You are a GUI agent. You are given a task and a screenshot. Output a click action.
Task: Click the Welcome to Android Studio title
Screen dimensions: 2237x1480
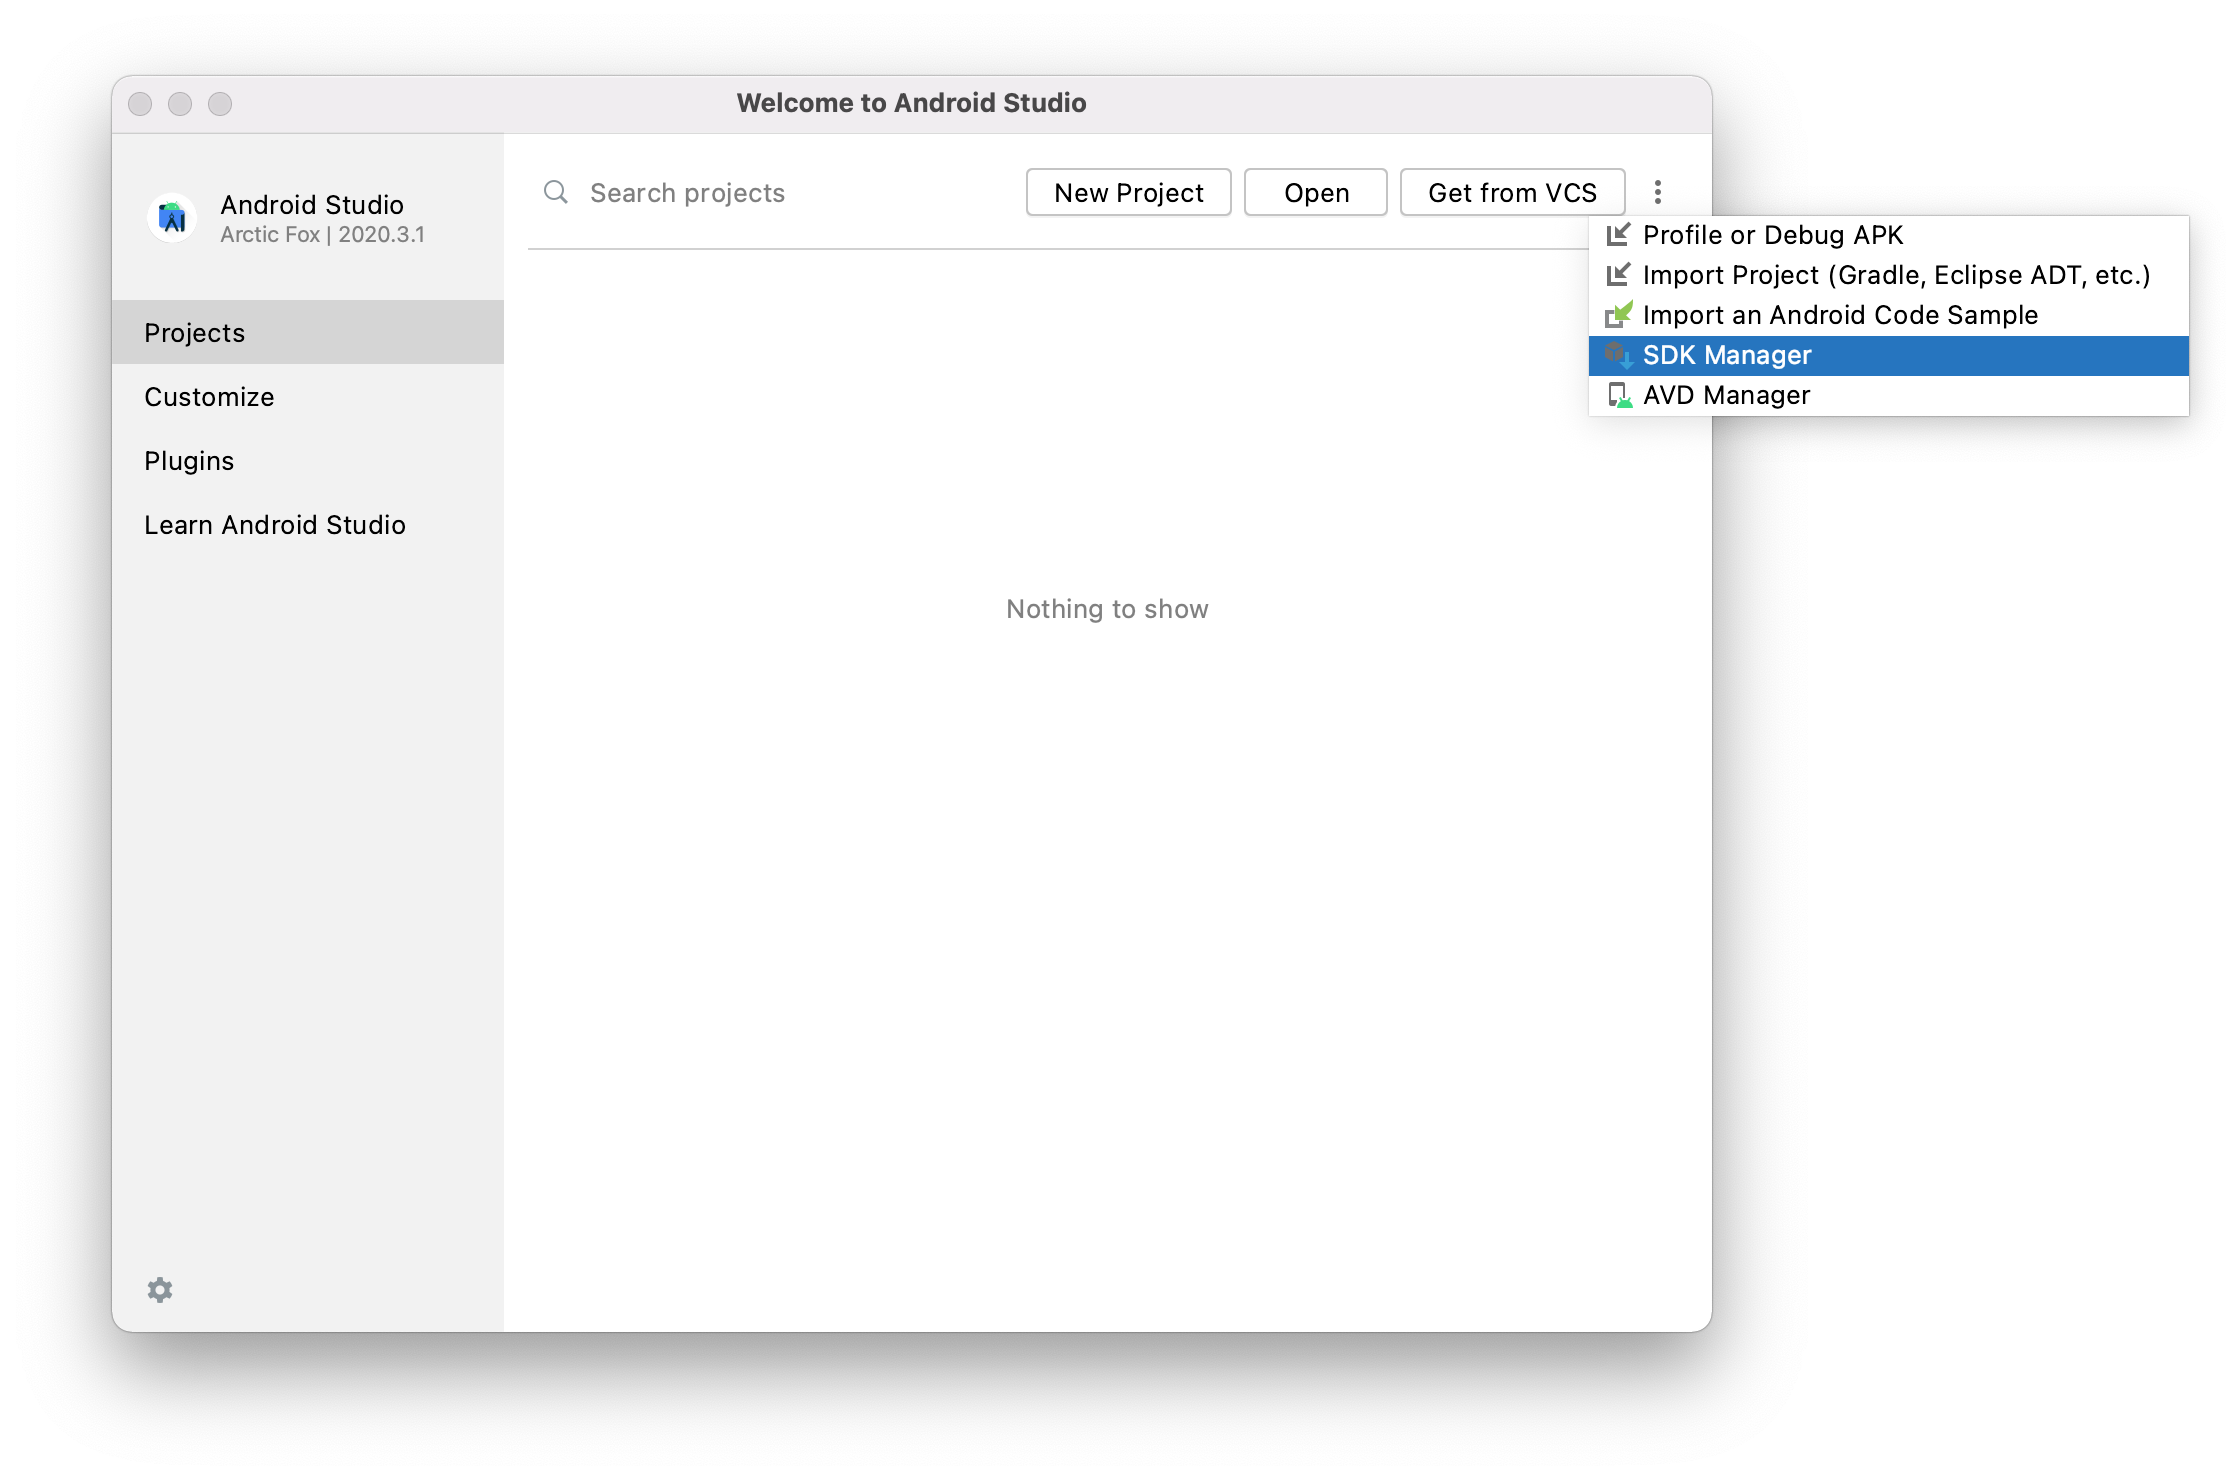(911, 103)
